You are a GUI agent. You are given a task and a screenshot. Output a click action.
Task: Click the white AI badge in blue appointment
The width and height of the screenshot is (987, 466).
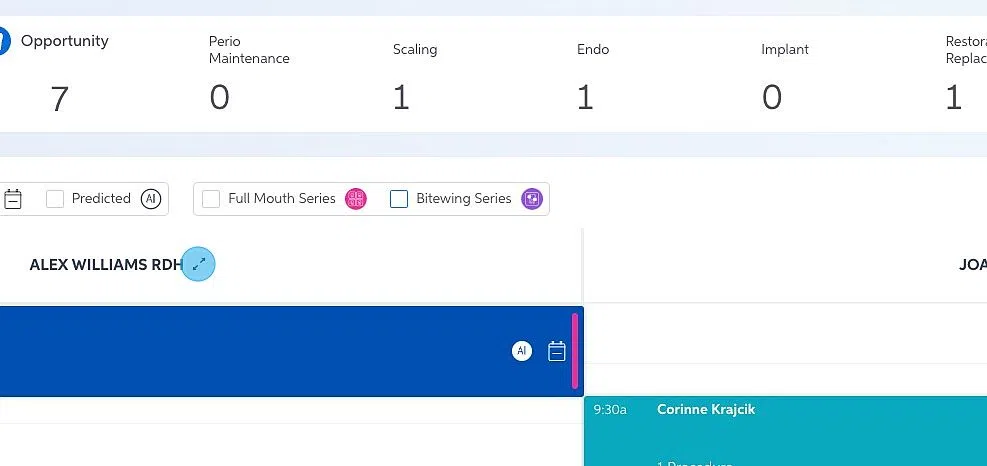coord(521,351)
